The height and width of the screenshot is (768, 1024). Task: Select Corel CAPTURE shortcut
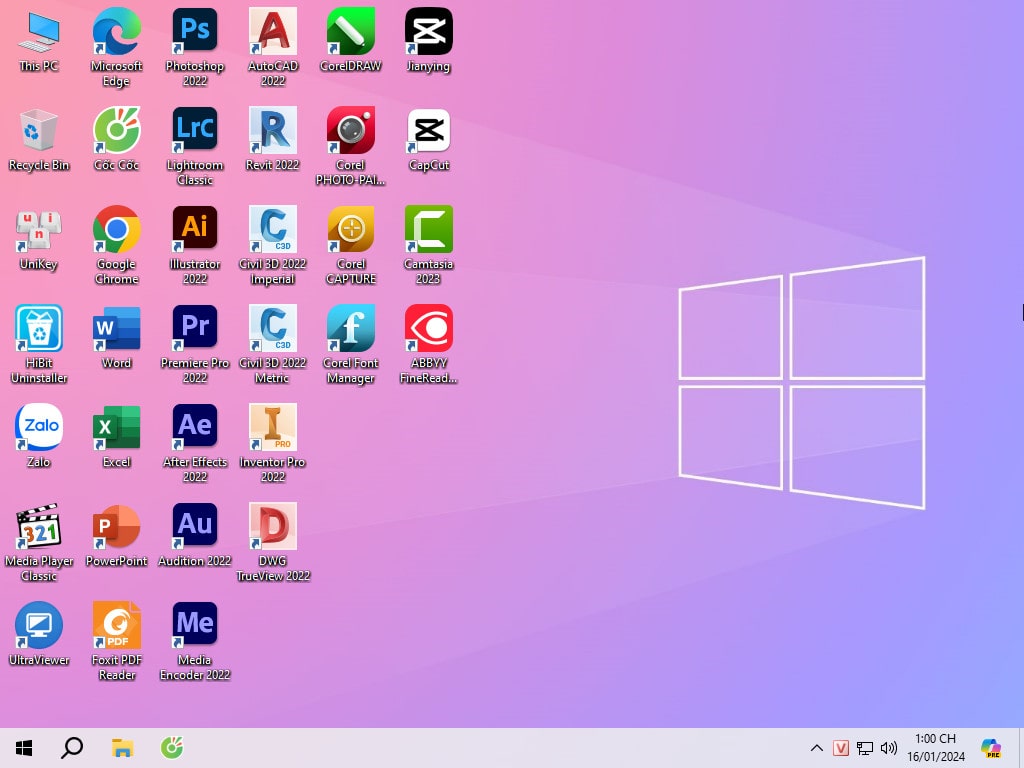(351, 246)
